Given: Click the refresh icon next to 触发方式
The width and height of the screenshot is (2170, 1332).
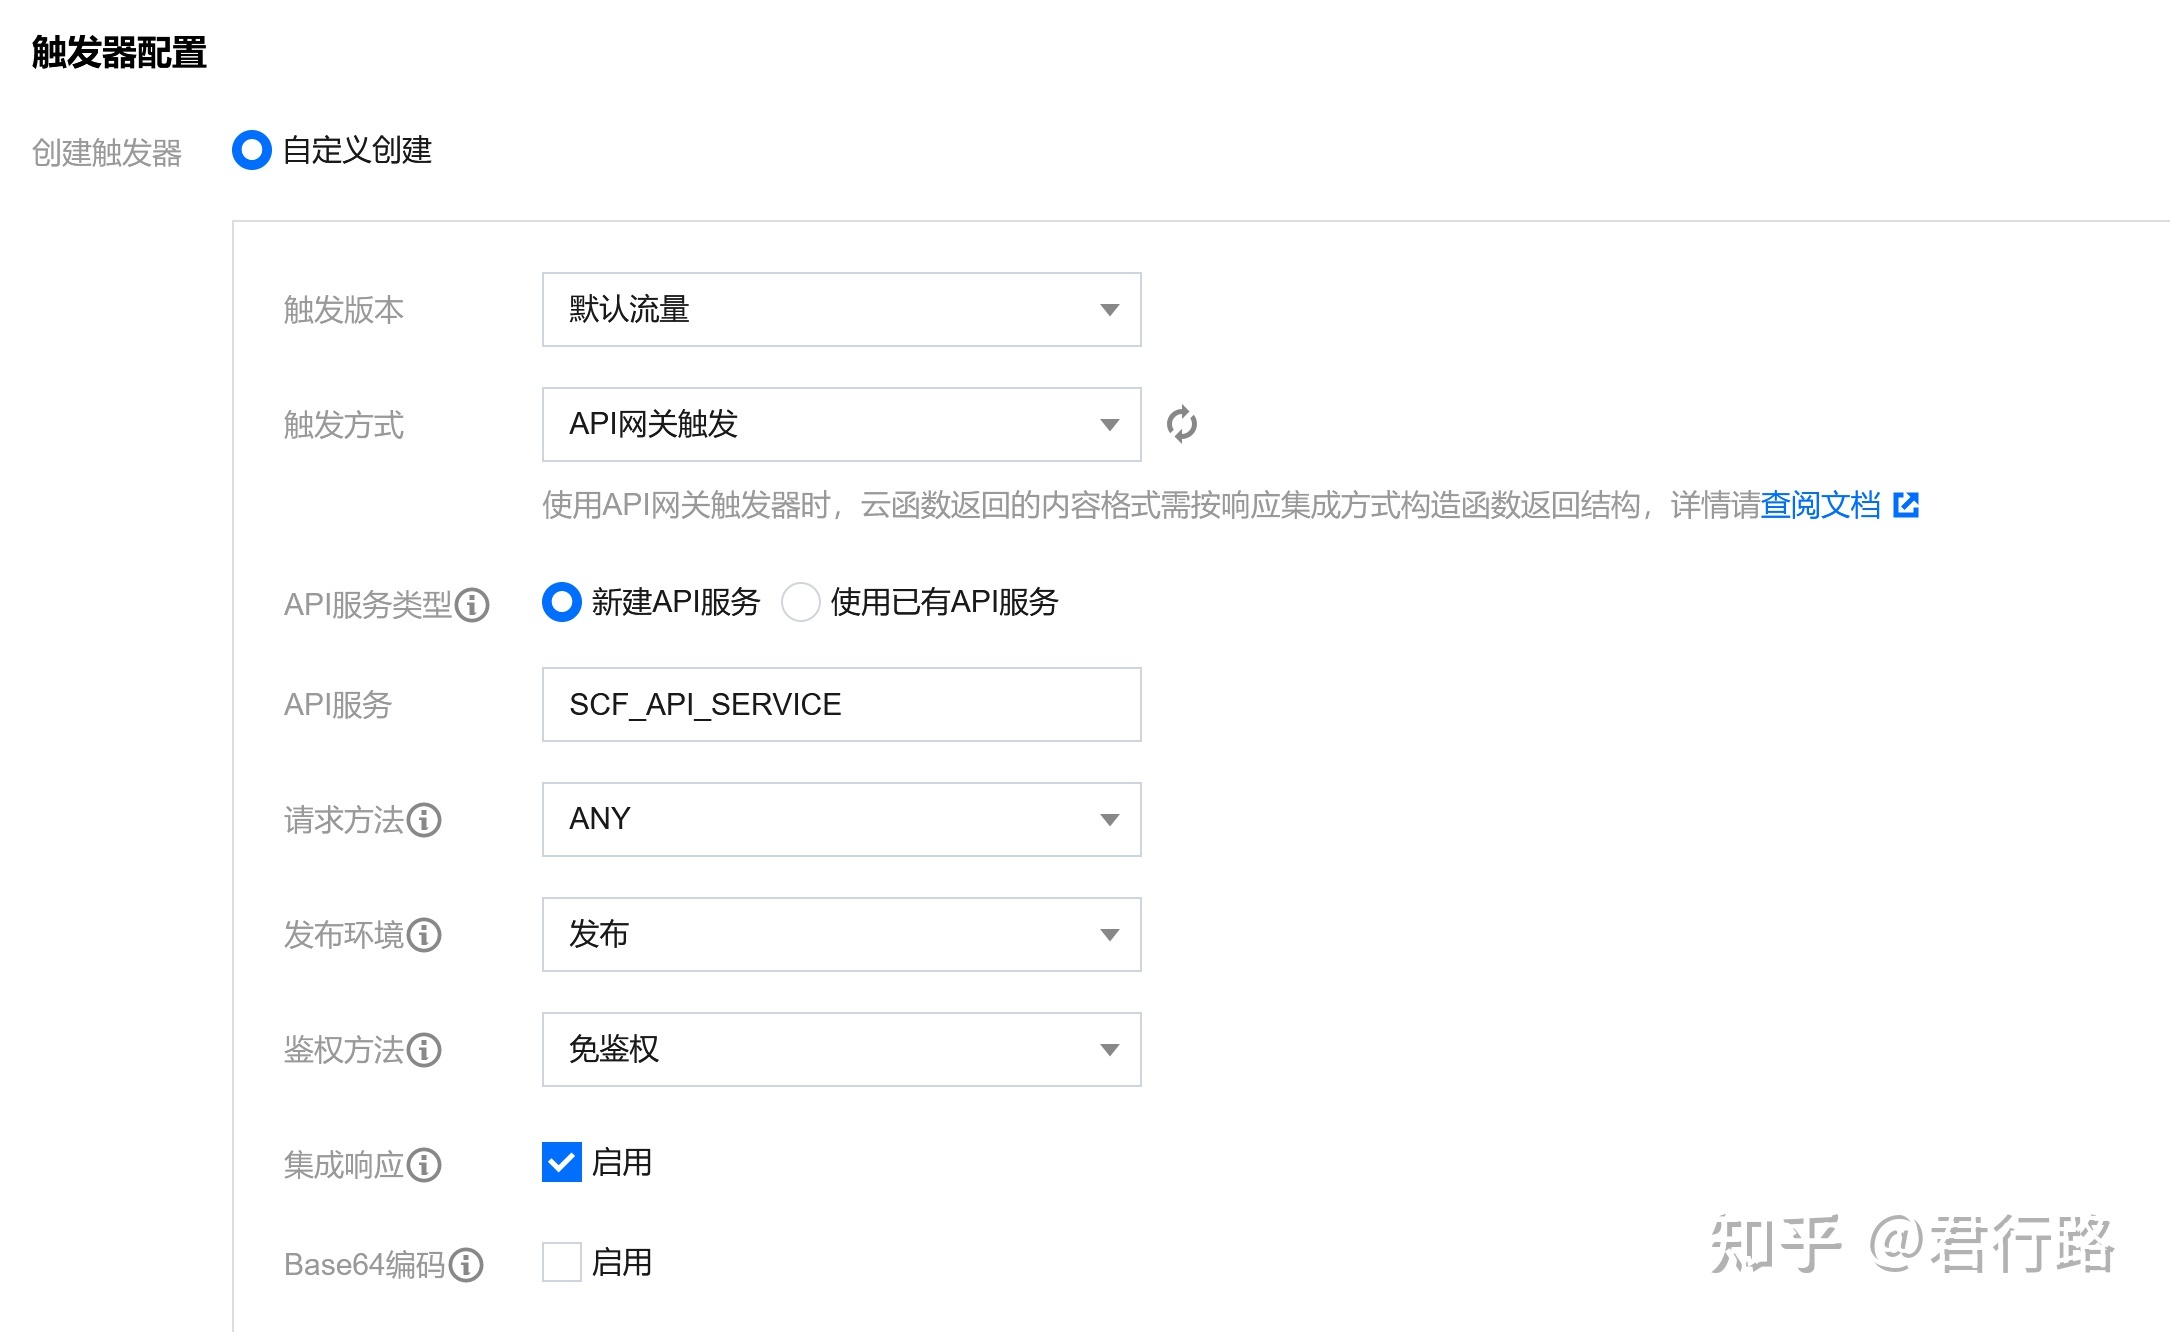Looking at the screenshot, I should coord(1181,424).
